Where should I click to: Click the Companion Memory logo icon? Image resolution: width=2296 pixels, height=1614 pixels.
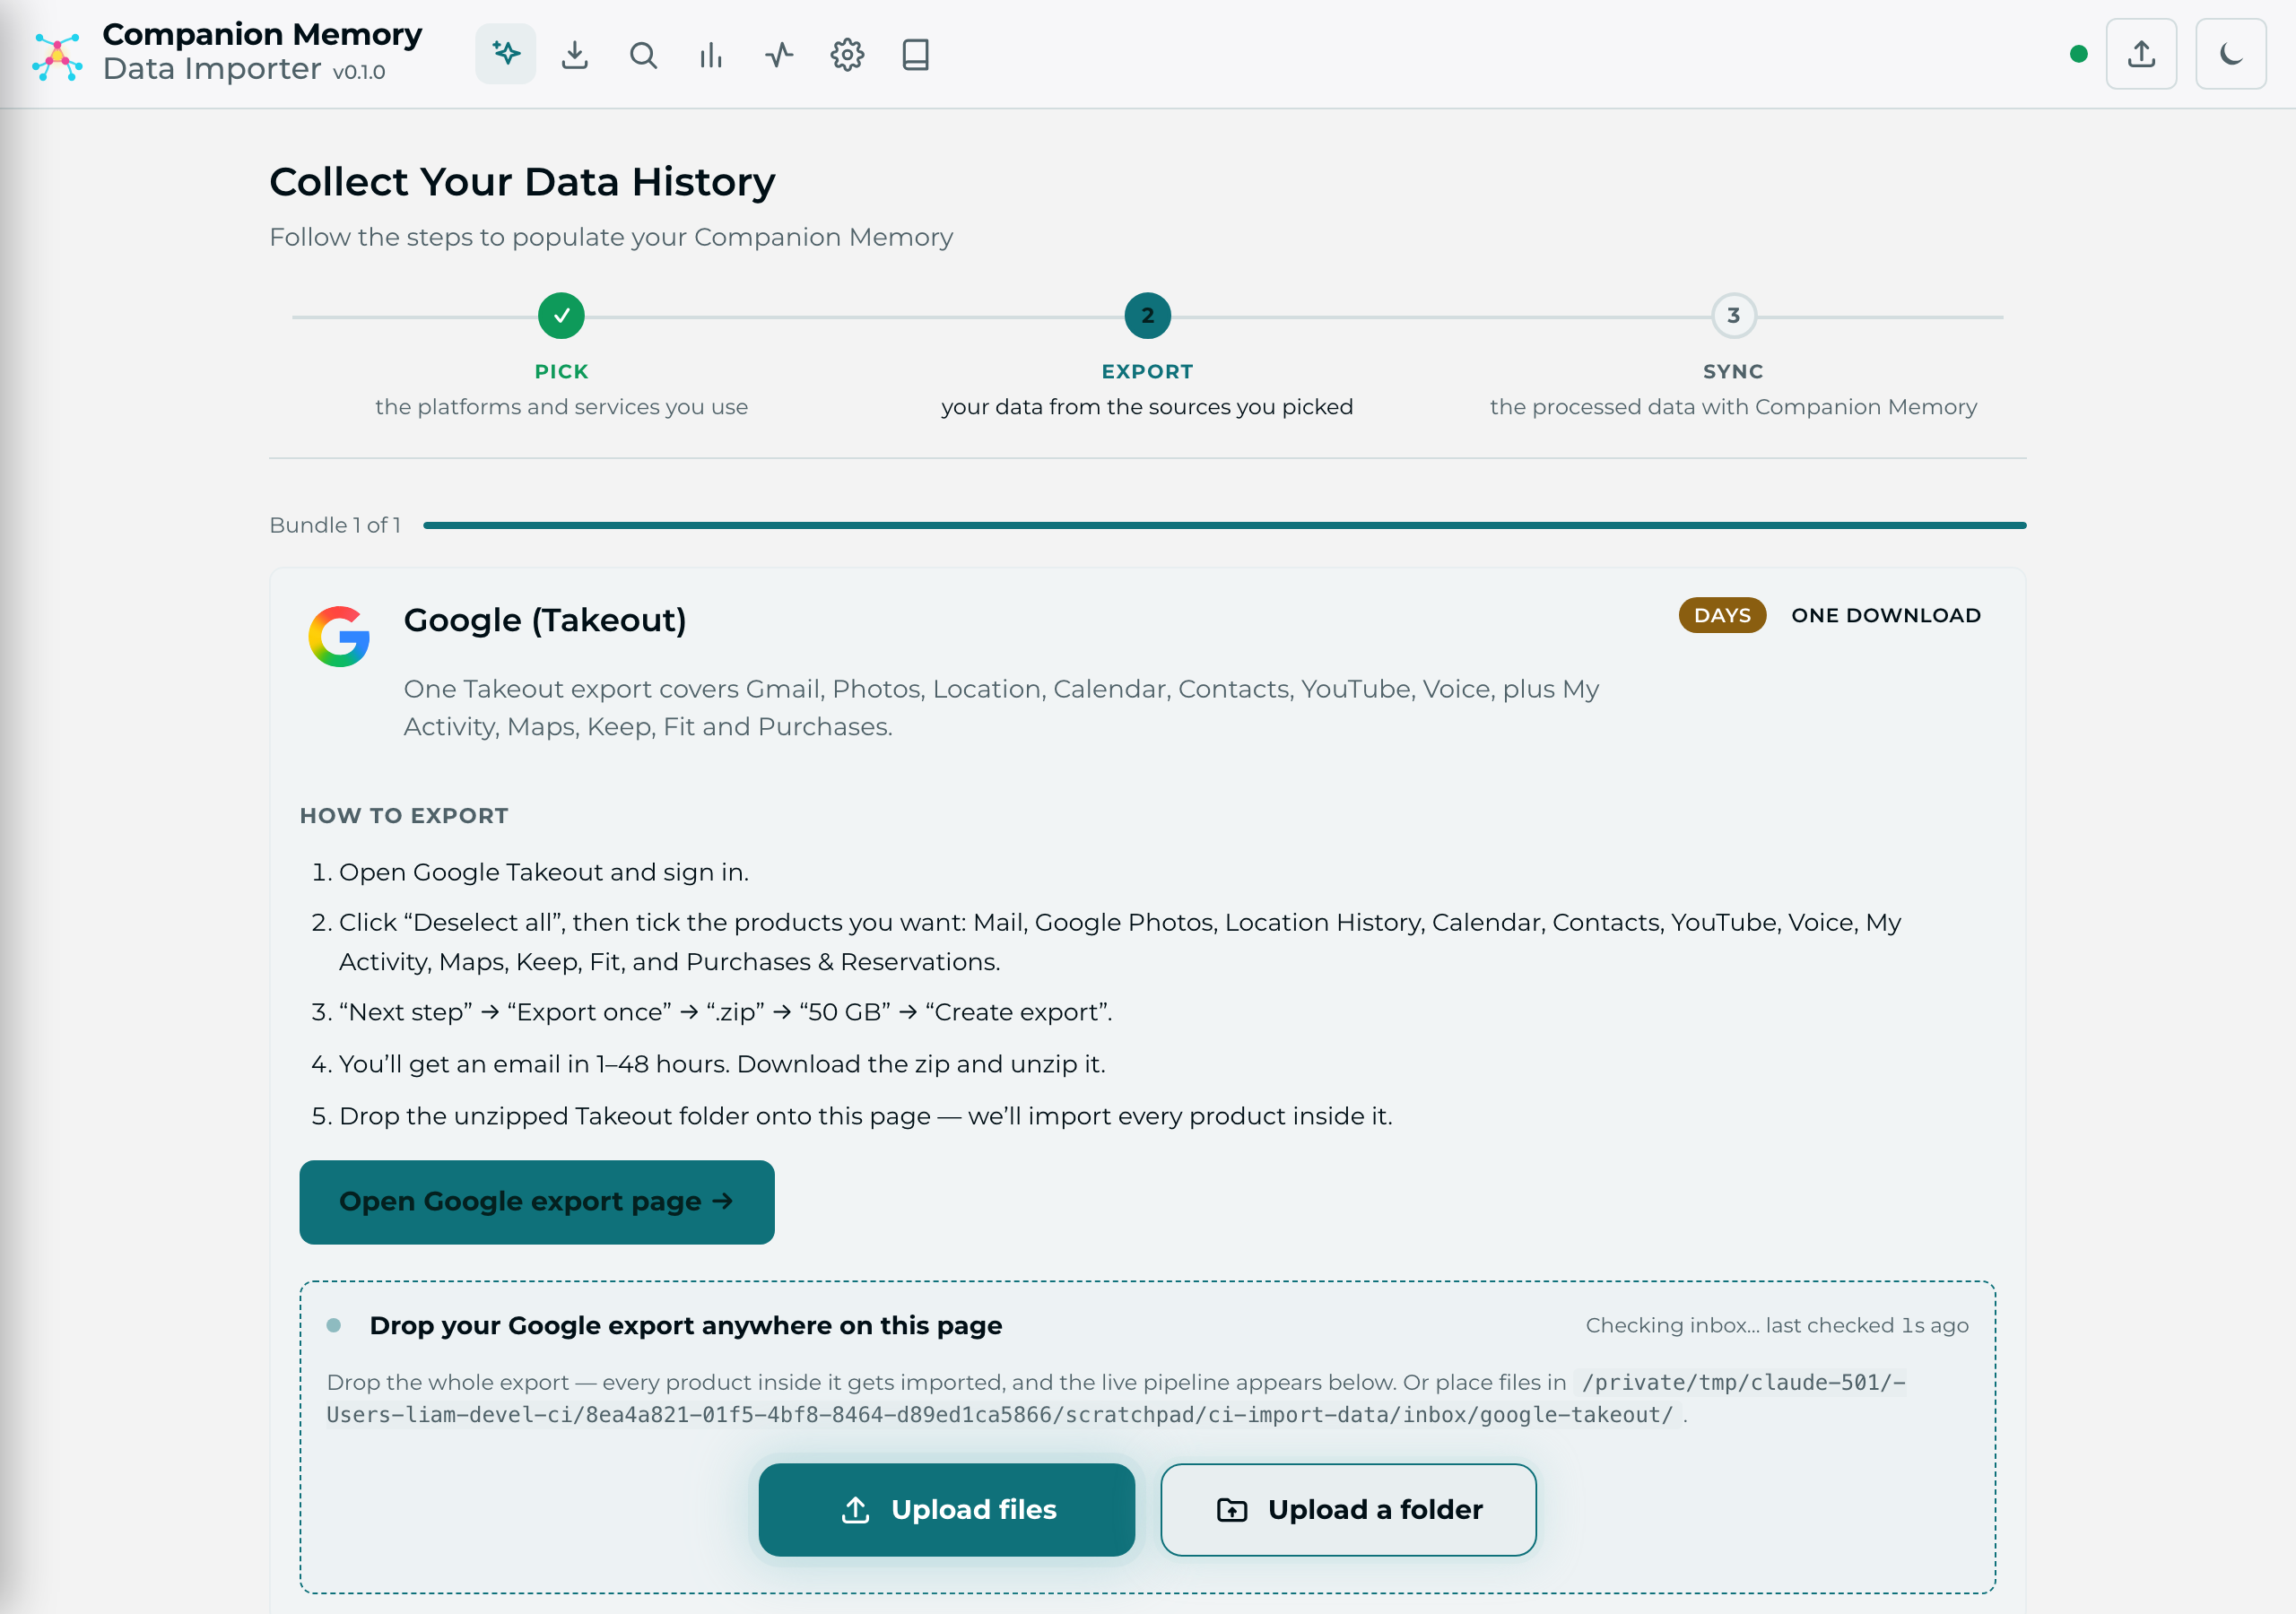[x=58, y=56]
